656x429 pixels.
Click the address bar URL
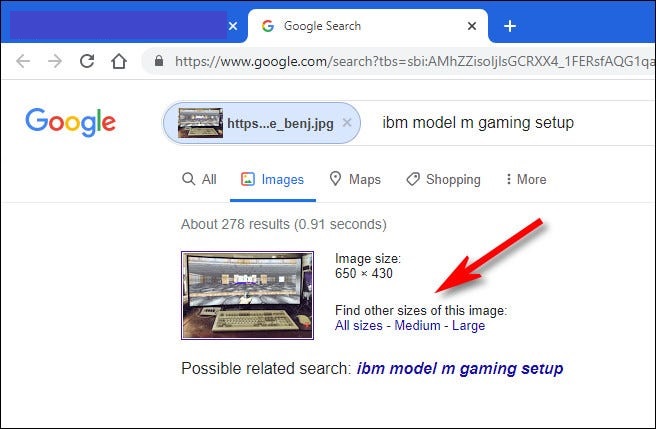pos(414,62)
